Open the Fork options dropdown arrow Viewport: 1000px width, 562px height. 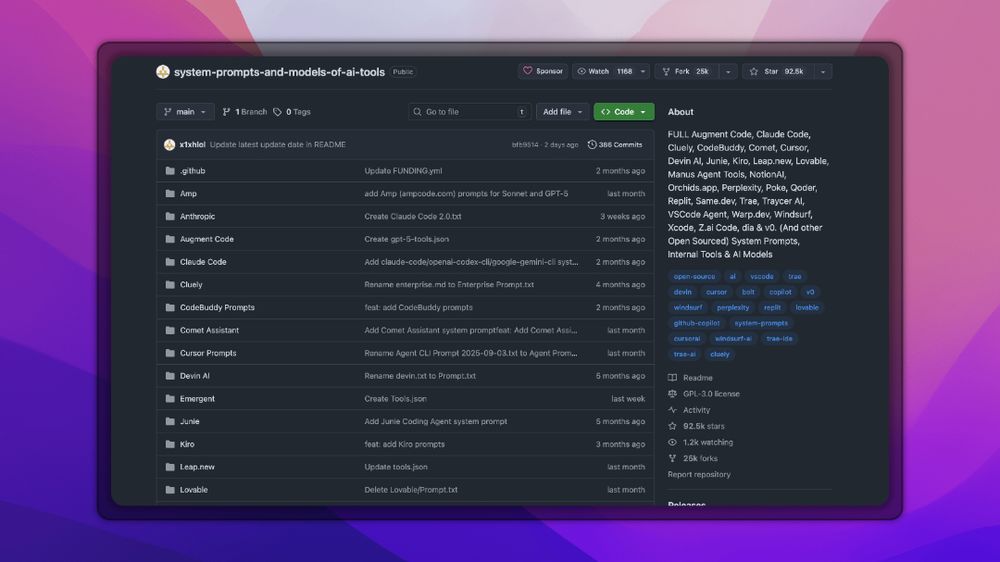pos(728,71)
